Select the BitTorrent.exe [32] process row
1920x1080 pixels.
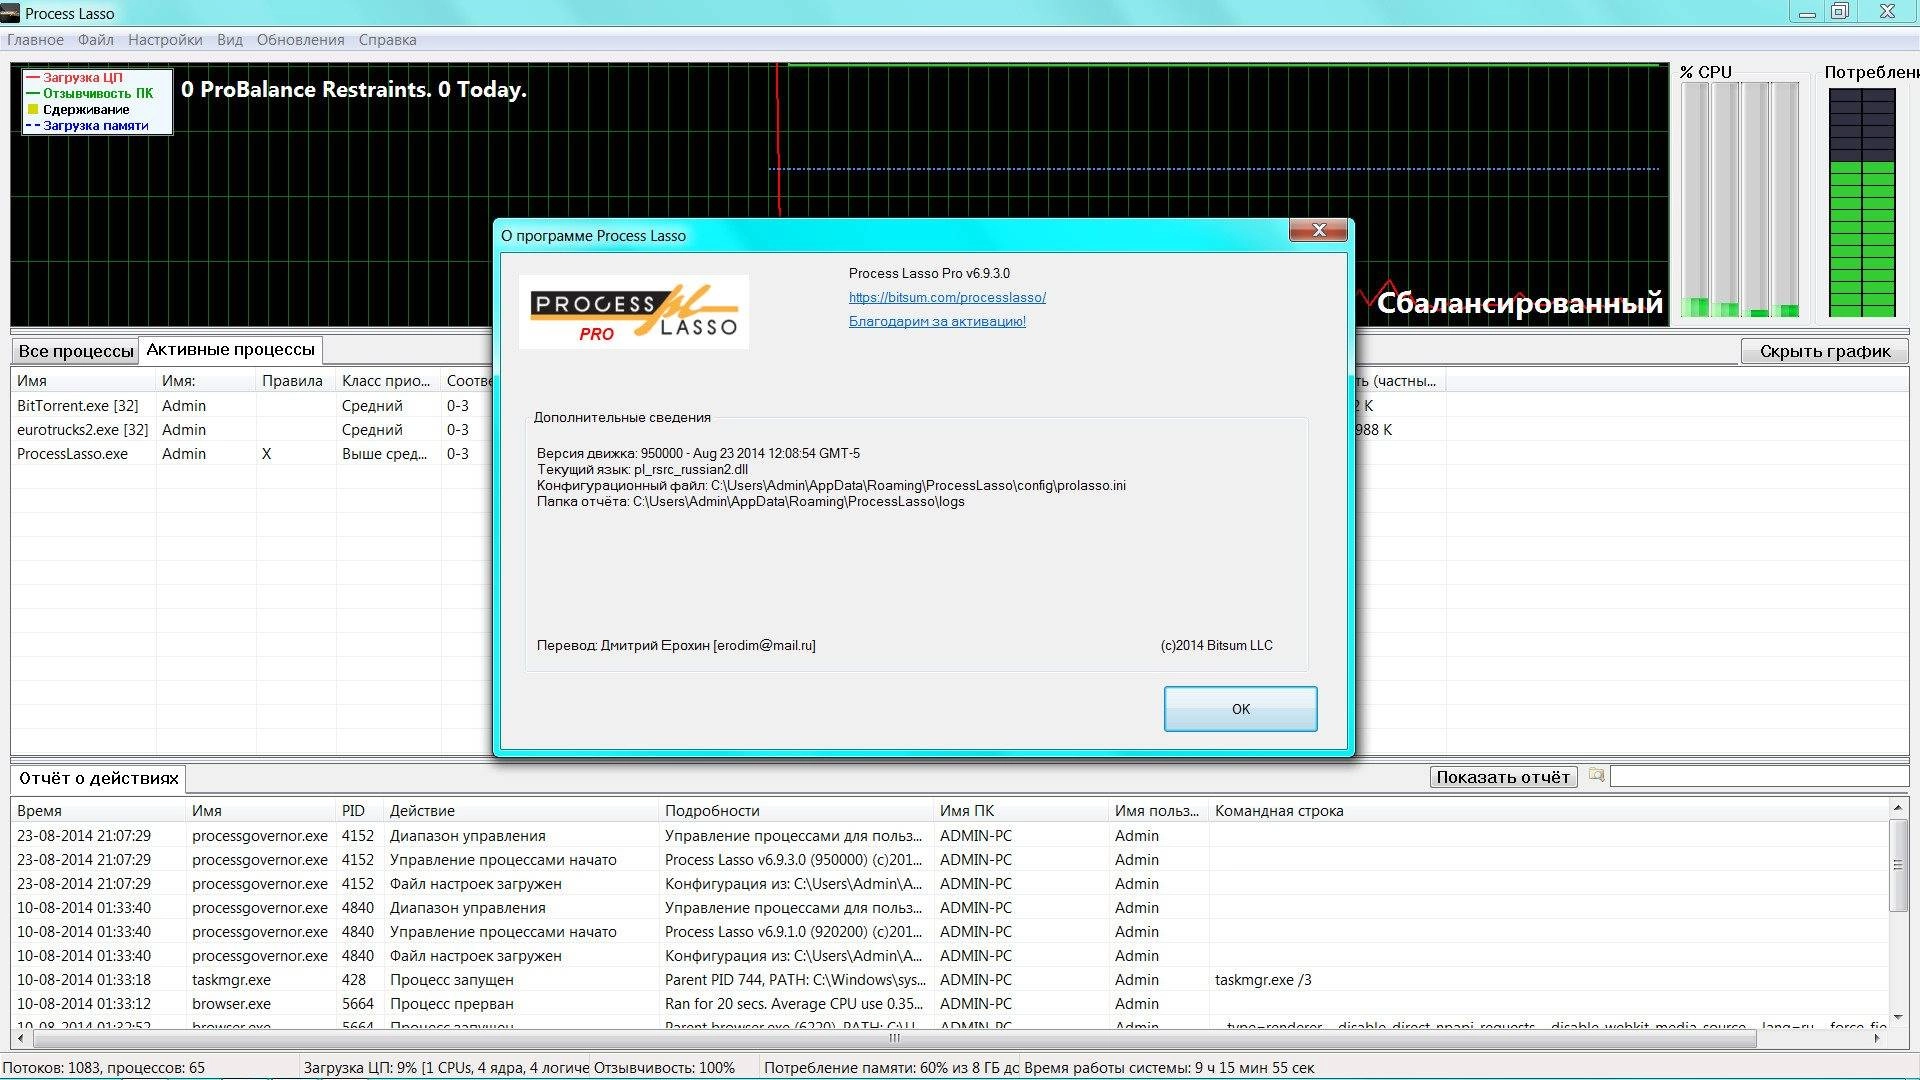252,405
